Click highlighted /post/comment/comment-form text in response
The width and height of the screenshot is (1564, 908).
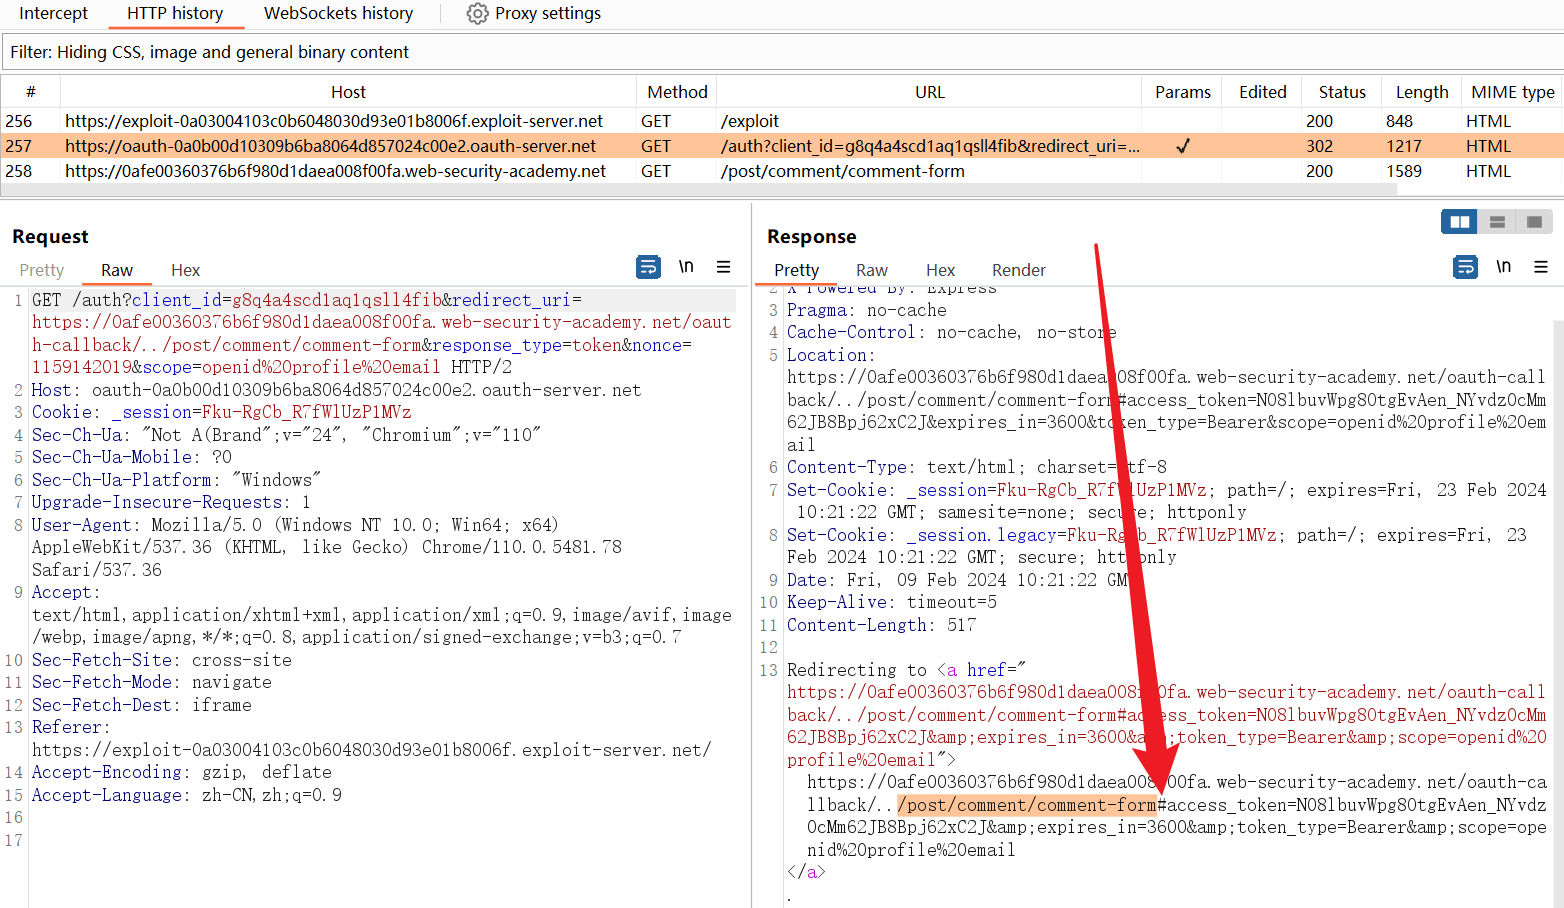(x=1027, y=805)
